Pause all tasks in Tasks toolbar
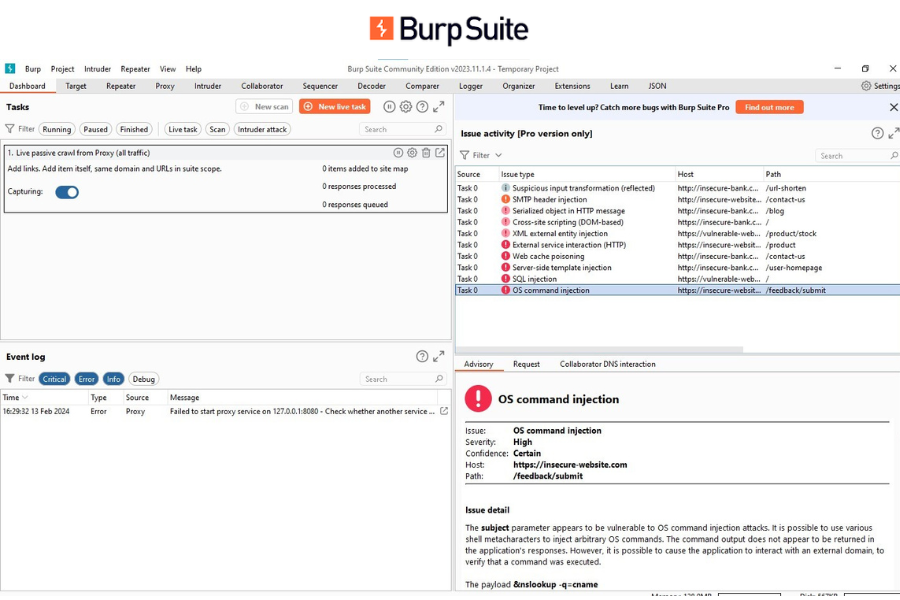The width and height of the screenshot is (900, 600). click(x=389, y=107)
